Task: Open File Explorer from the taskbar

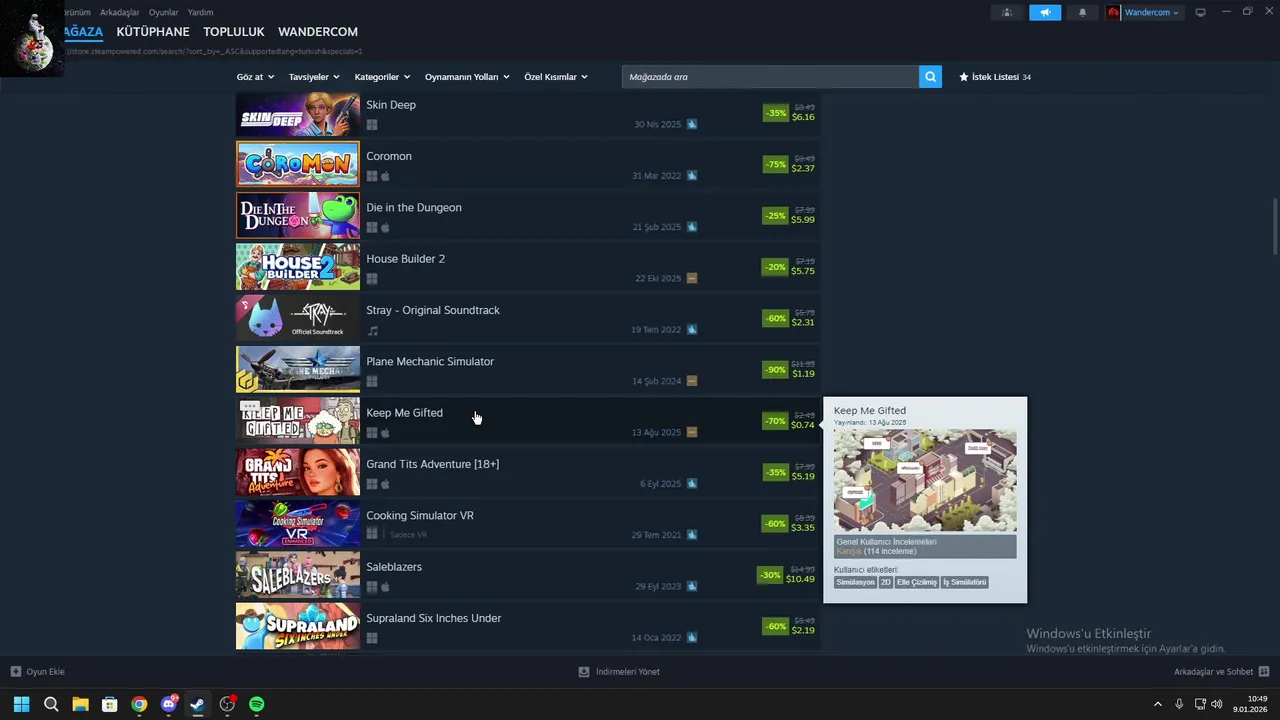Action: pyautogui.click(x=80, y=704)
